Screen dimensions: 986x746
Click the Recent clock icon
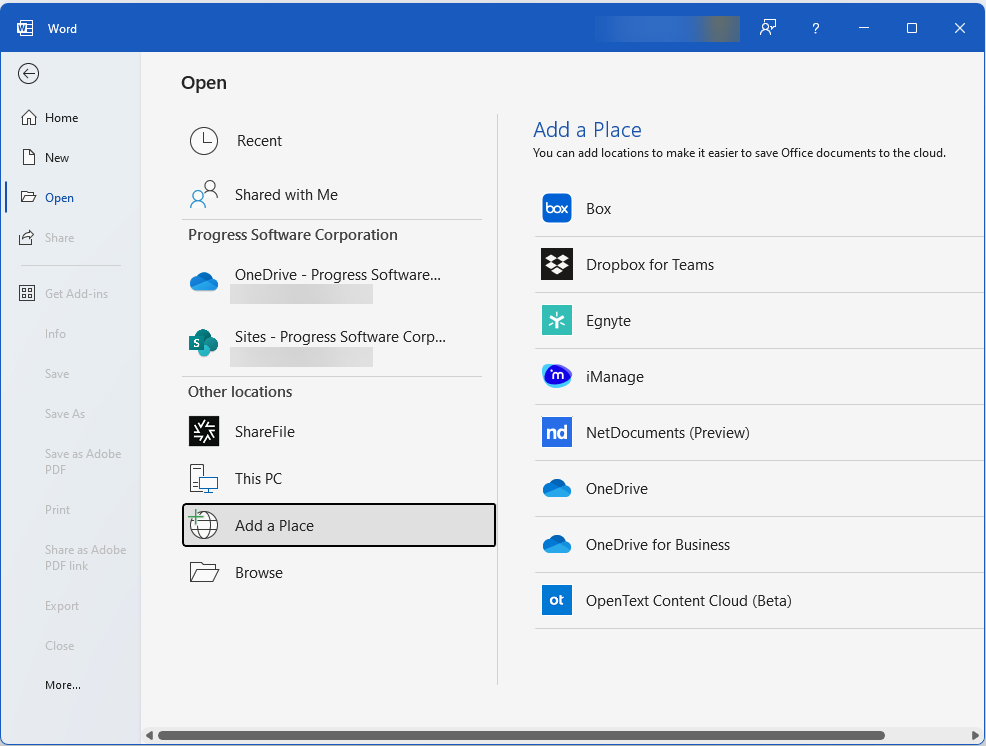point(204,141)
